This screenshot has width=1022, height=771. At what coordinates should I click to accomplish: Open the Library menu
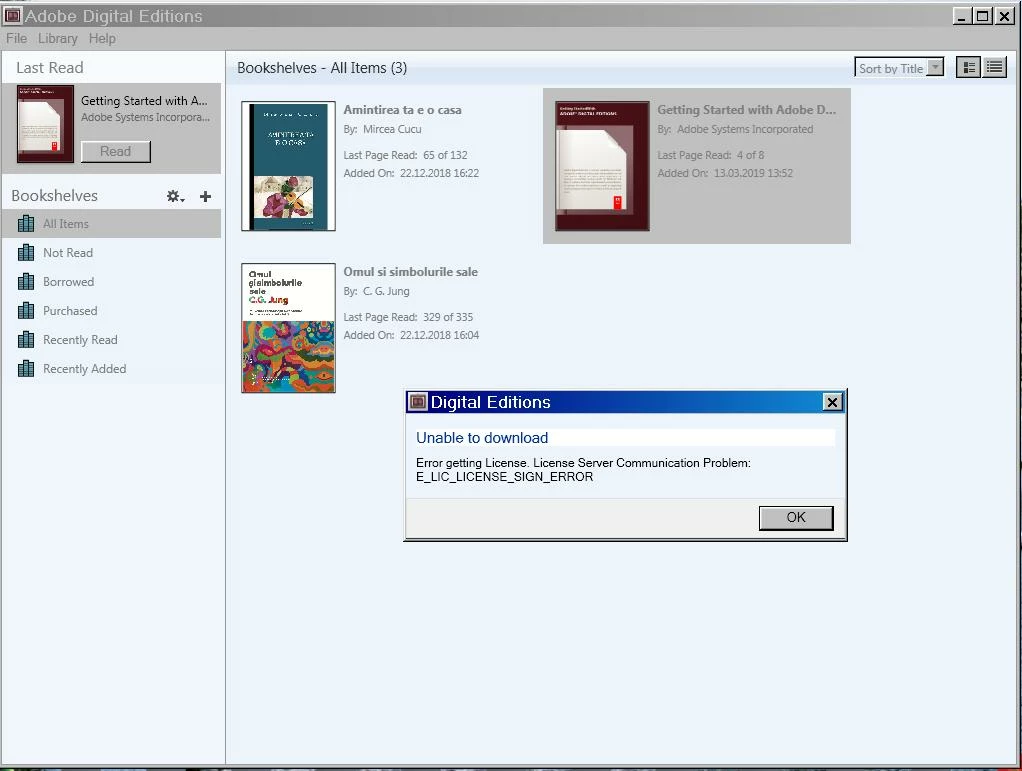click(57, 38)
